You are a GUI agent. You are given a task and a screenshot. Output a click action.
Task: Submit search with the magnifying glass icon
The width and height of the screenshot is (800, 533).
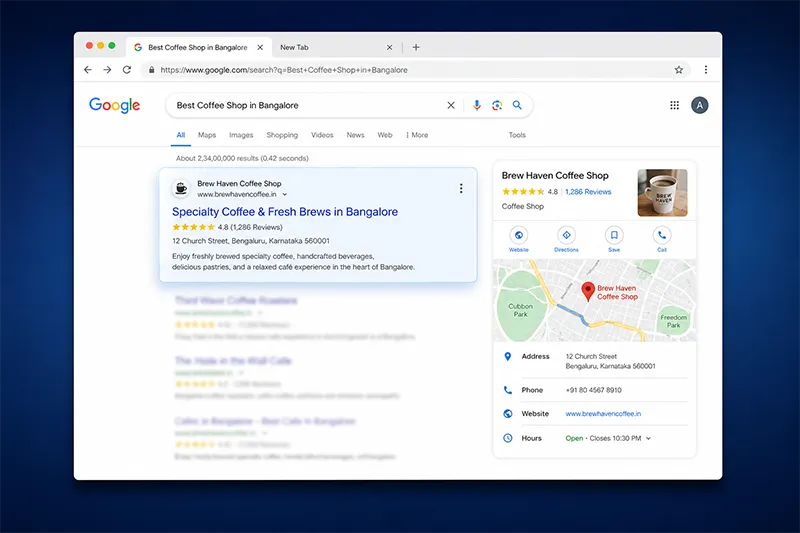tap(517, 105)
